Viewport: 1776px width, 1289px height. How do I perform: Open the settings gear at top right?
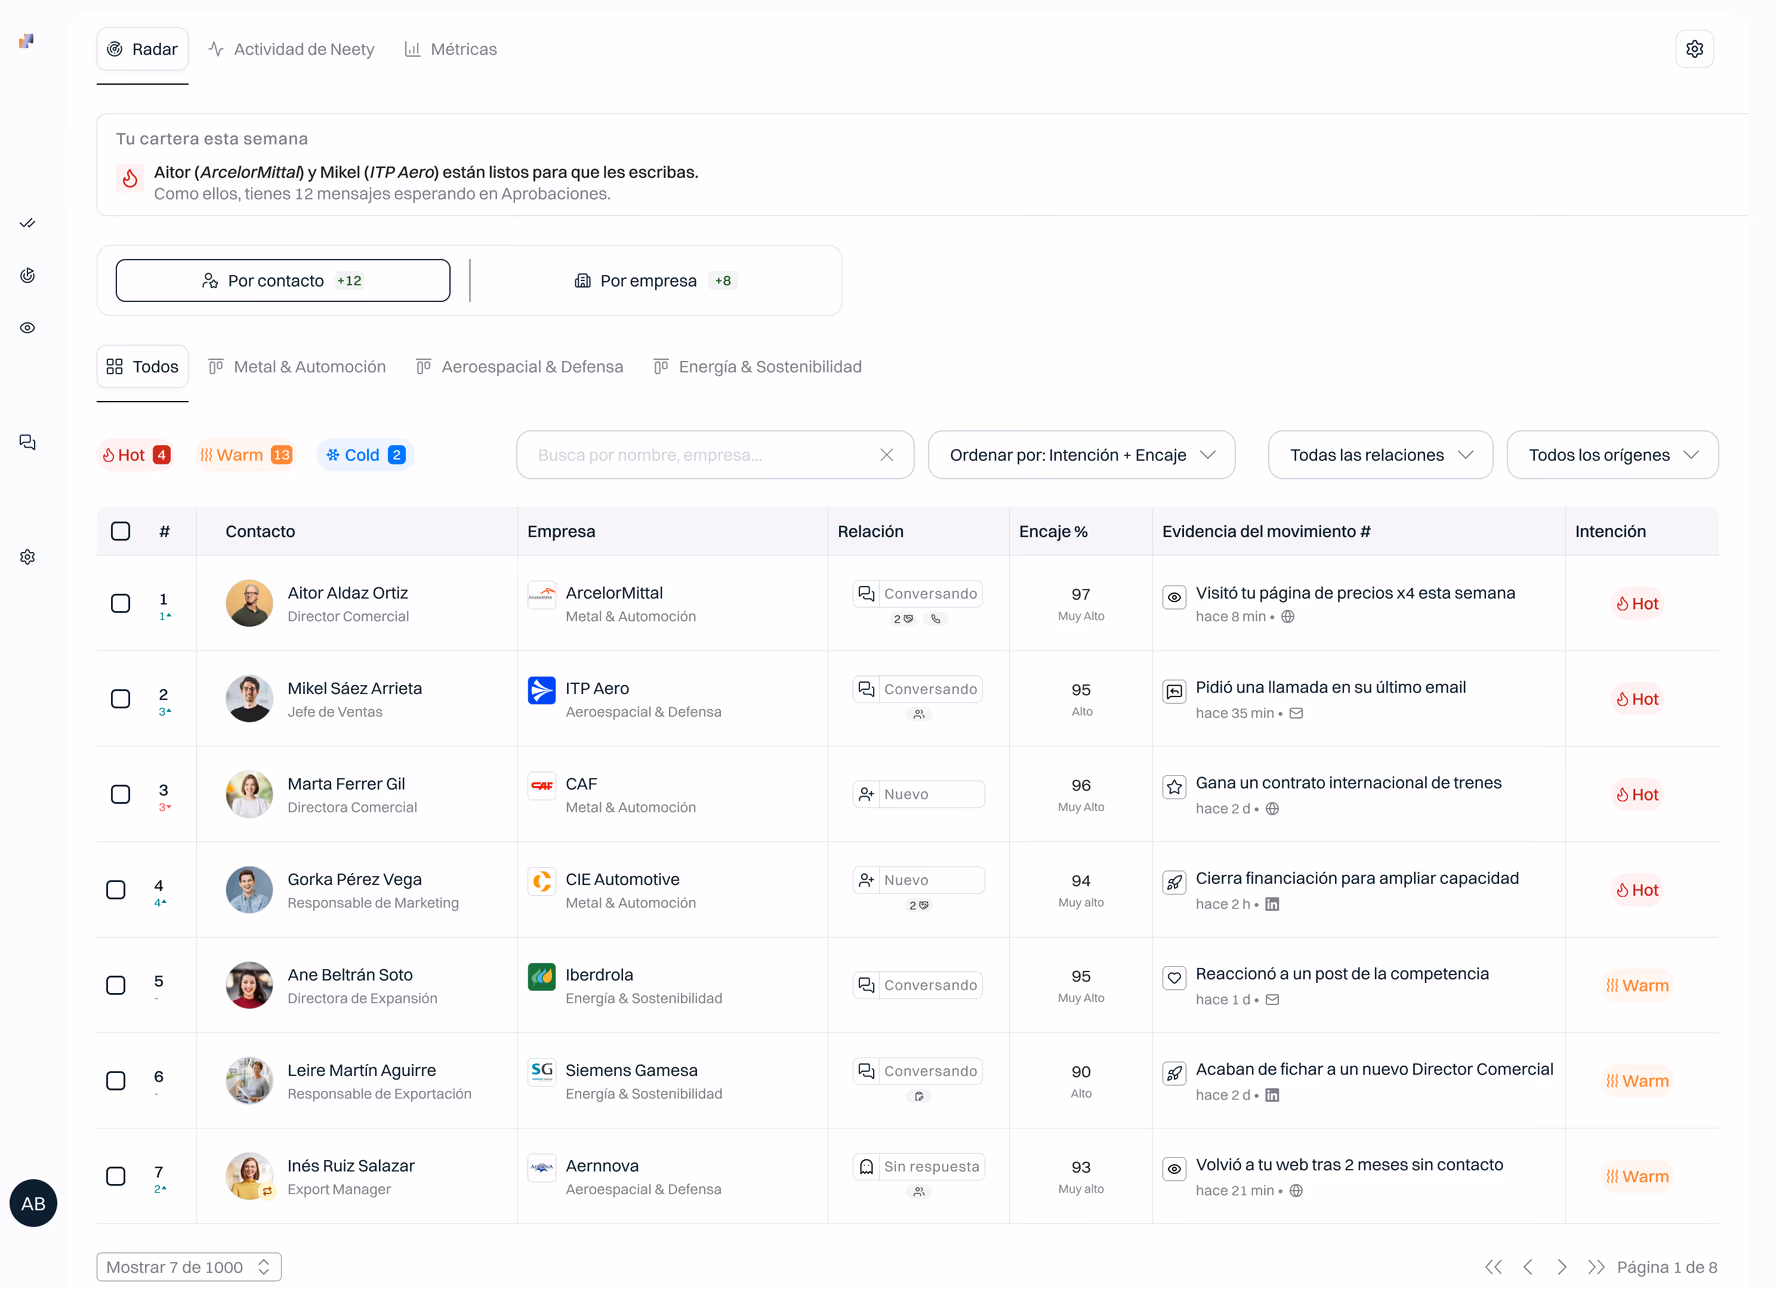pos(1694,49)
